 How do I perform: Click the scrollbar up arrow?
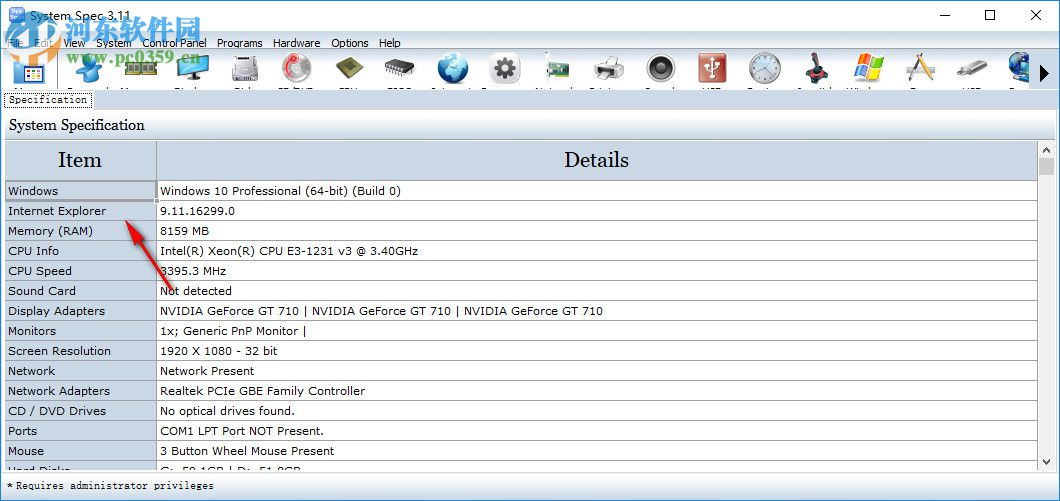[1046, 149]
